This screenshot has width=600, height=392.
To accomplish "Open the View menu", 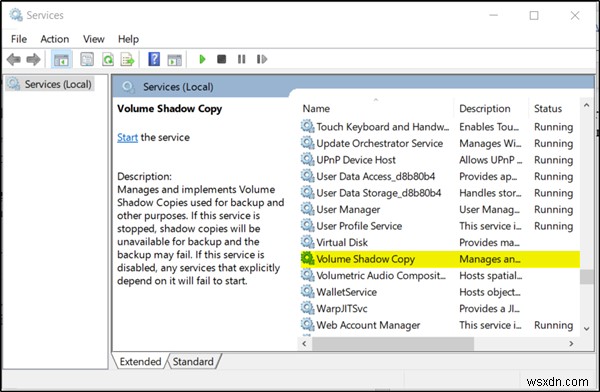I will [x=94, y=39].
